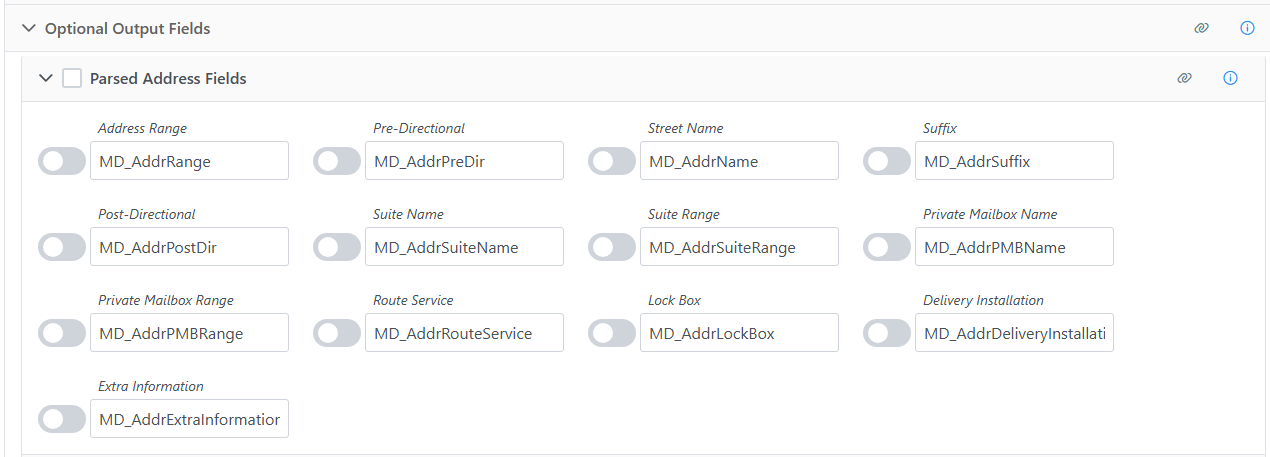This screenshot has height=457, width=1270.
Task: Click the "Extra Information" field label
Action: 151,386
